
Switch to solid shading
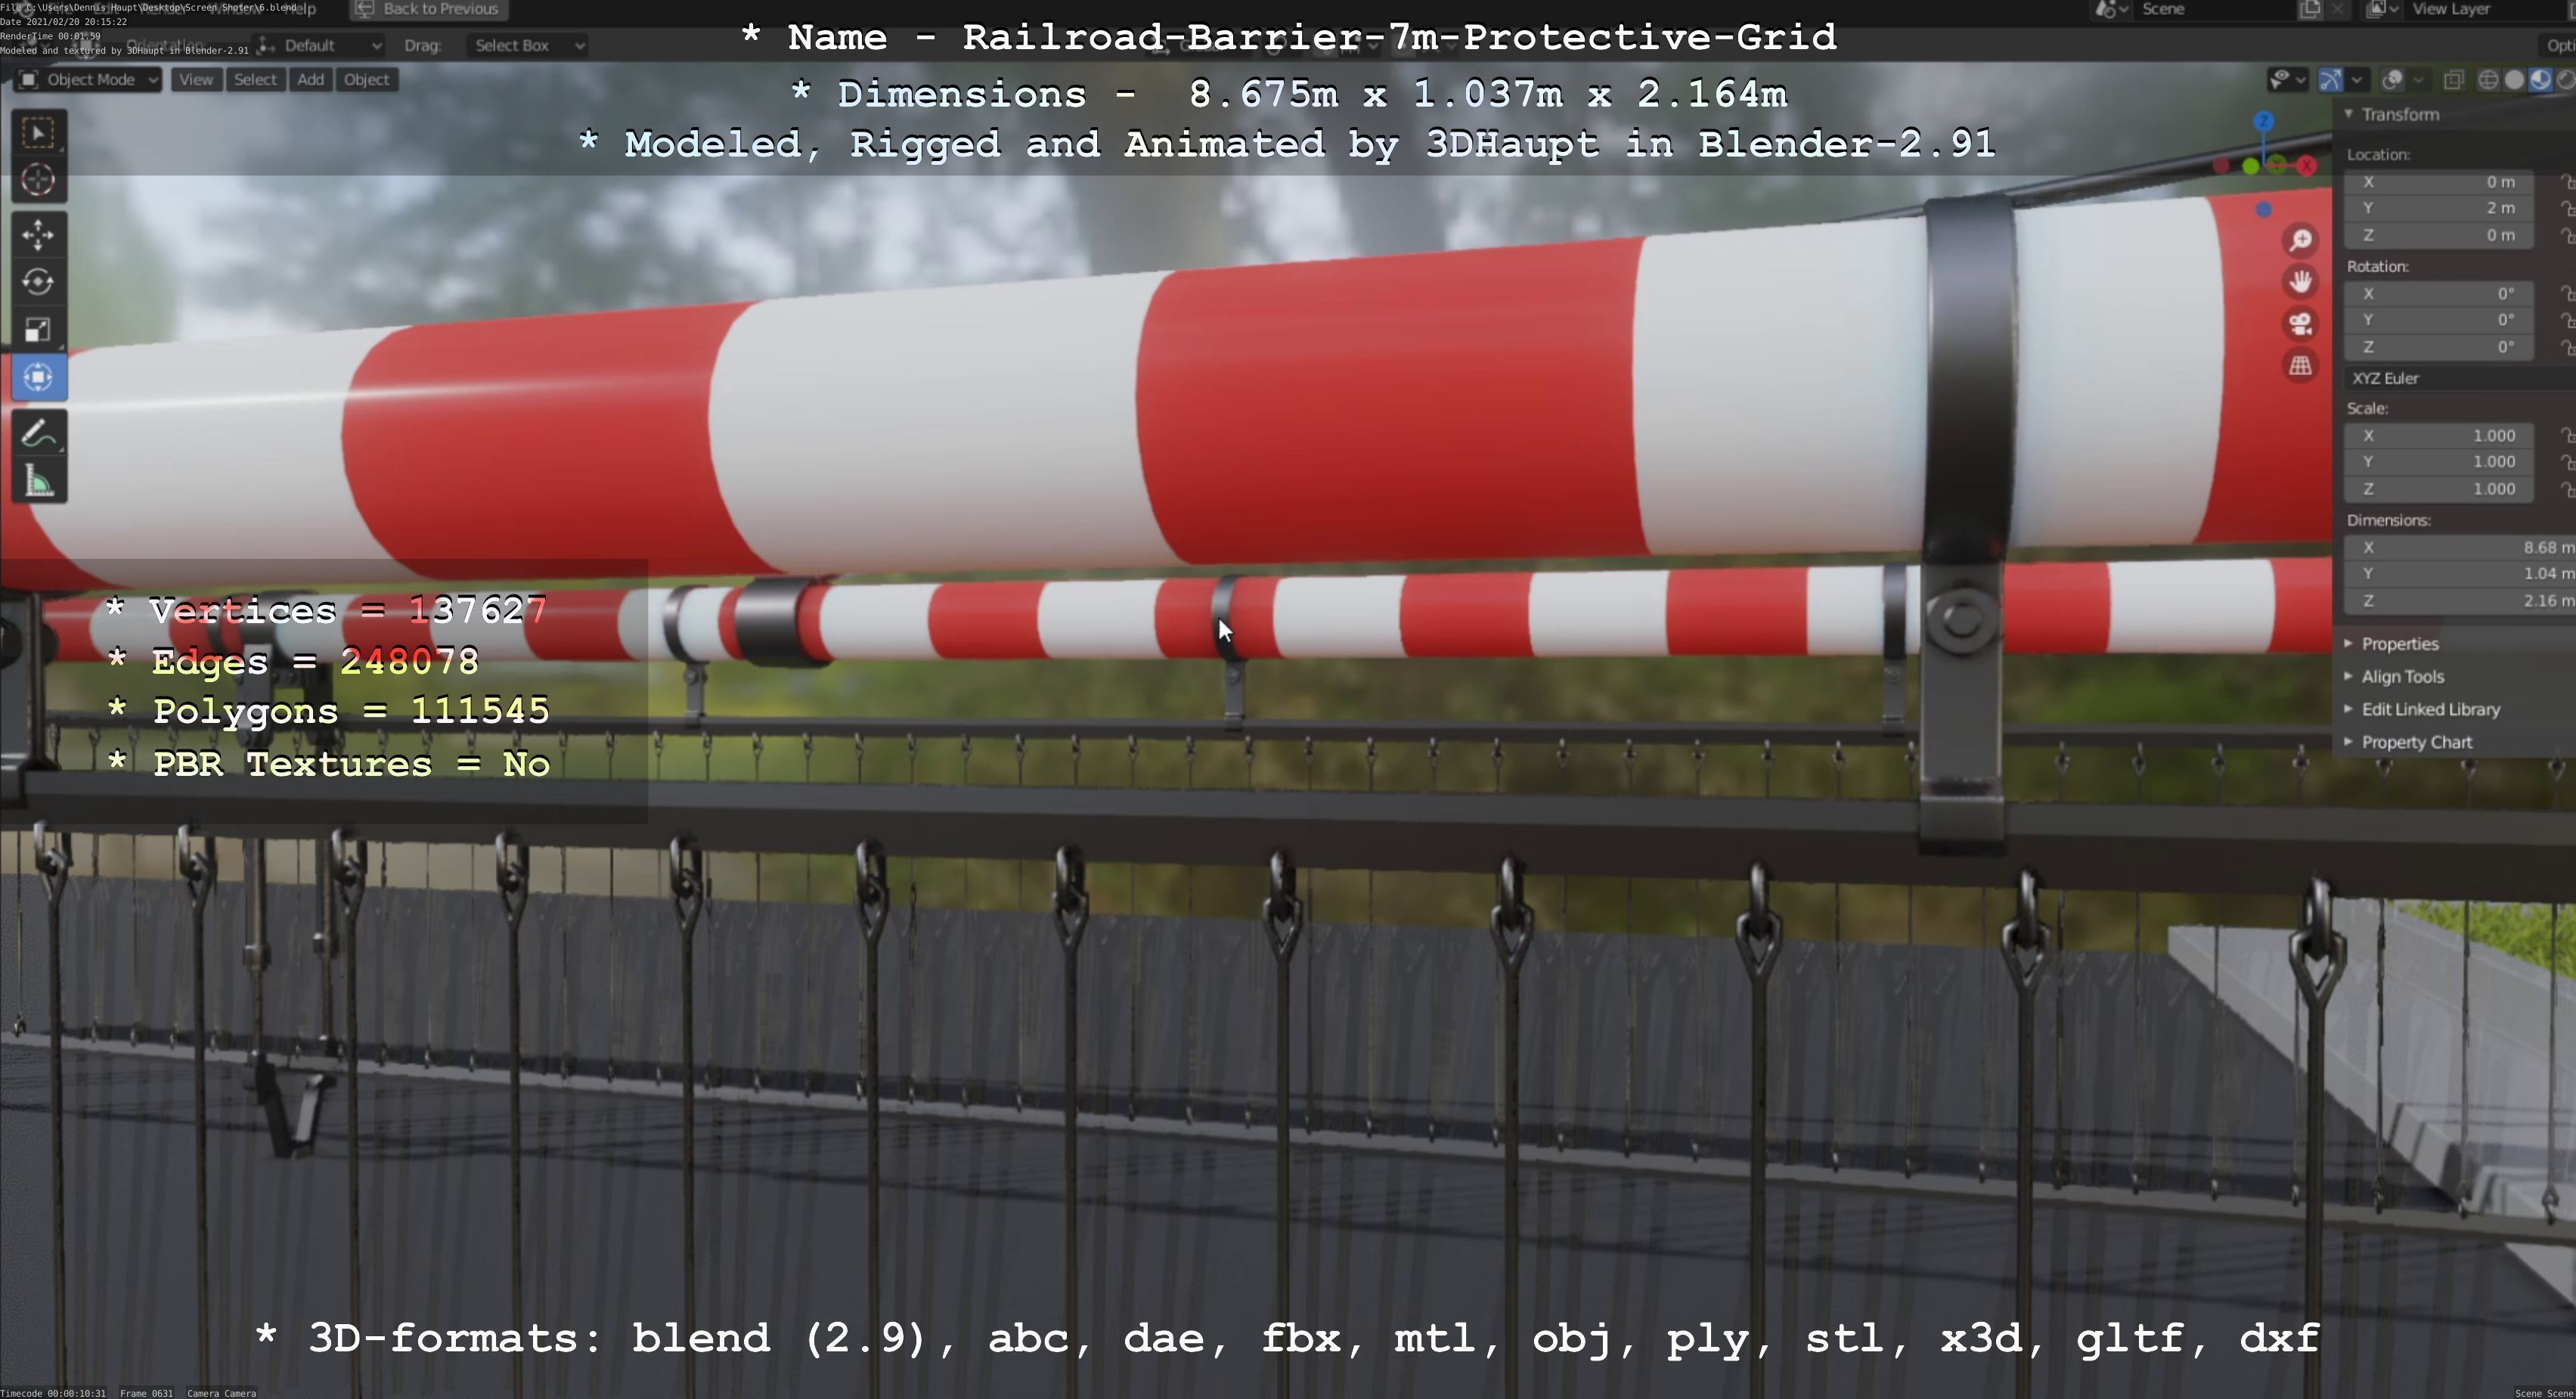point(2514,80)
